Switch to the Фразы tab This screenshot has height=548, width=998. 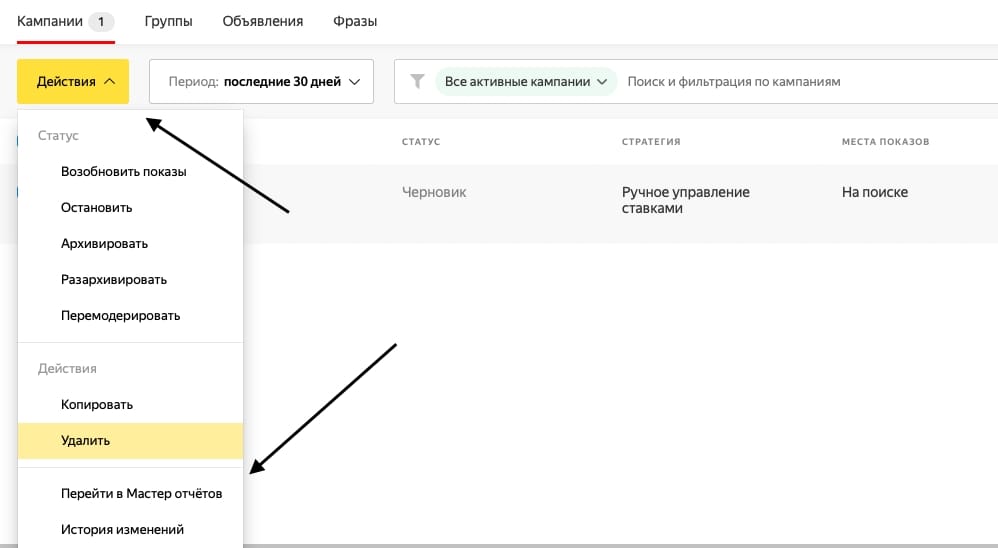pos(355,21)
